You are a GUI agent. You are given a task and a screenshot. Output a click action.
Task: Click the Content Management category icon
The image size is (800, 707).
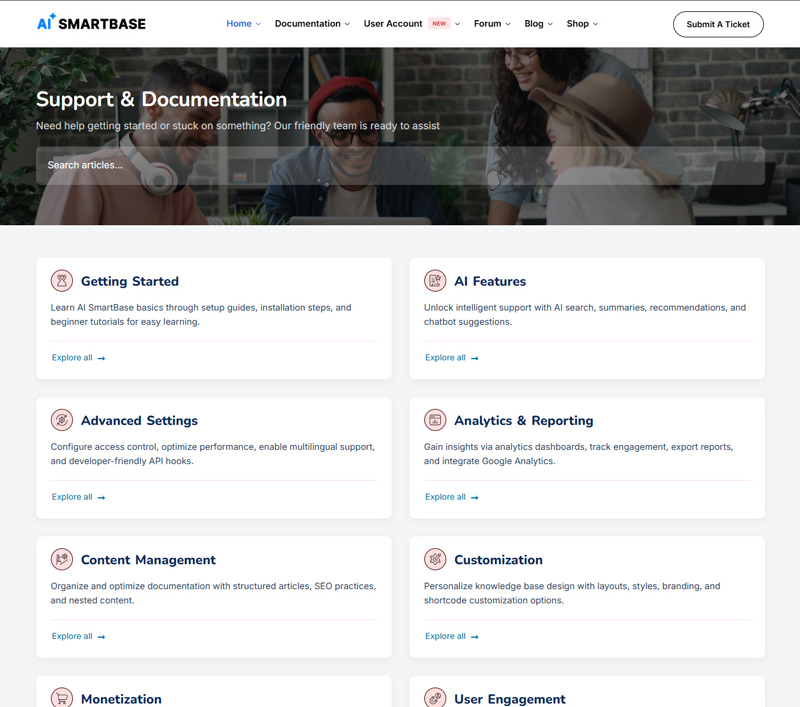(62, 559)
